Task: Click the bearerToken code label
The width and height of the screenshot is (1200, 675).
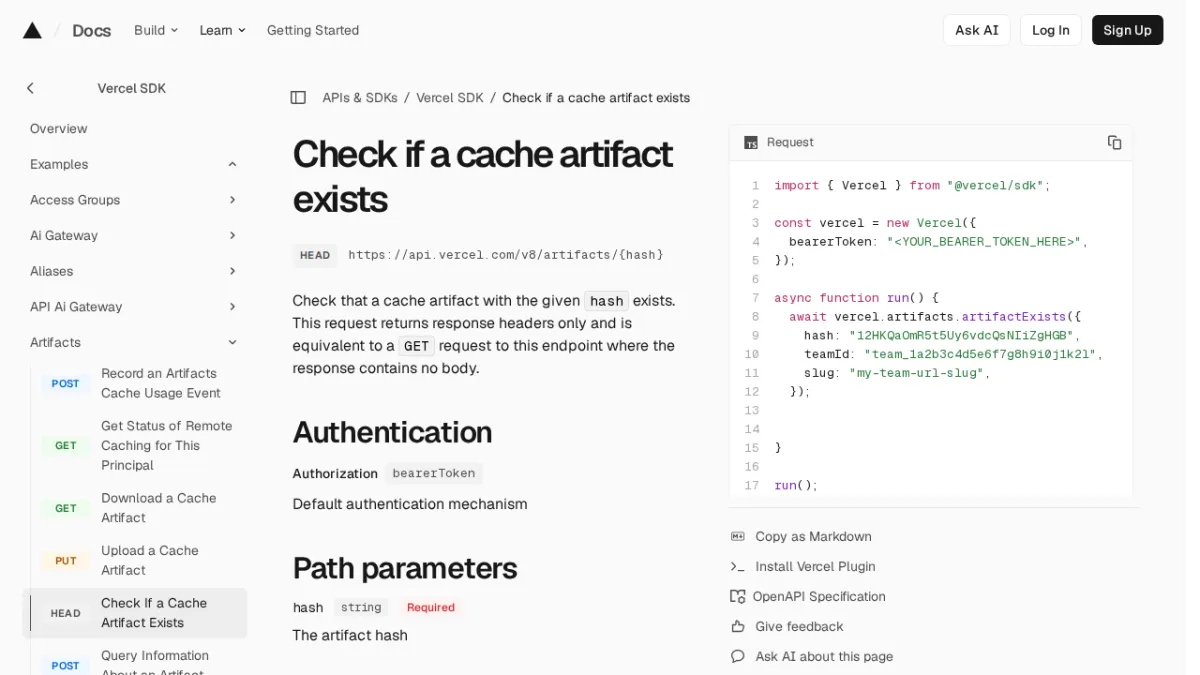Action: pyautogui.click(x=434, y=473)
